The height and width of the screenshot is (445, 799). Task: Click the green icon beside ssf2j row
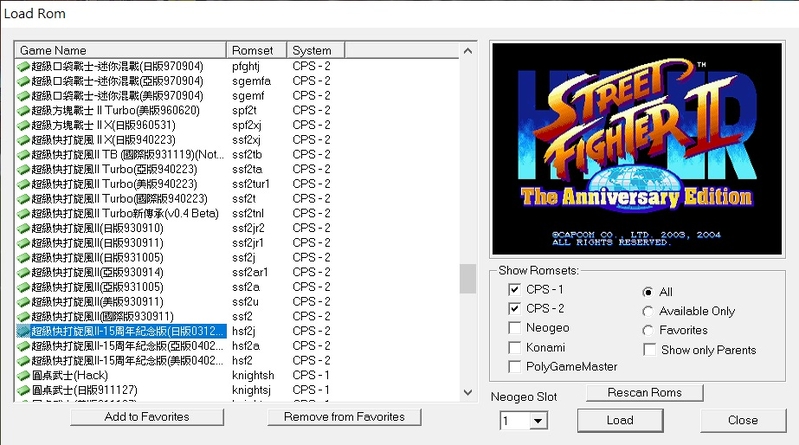[x=23, y=258]
